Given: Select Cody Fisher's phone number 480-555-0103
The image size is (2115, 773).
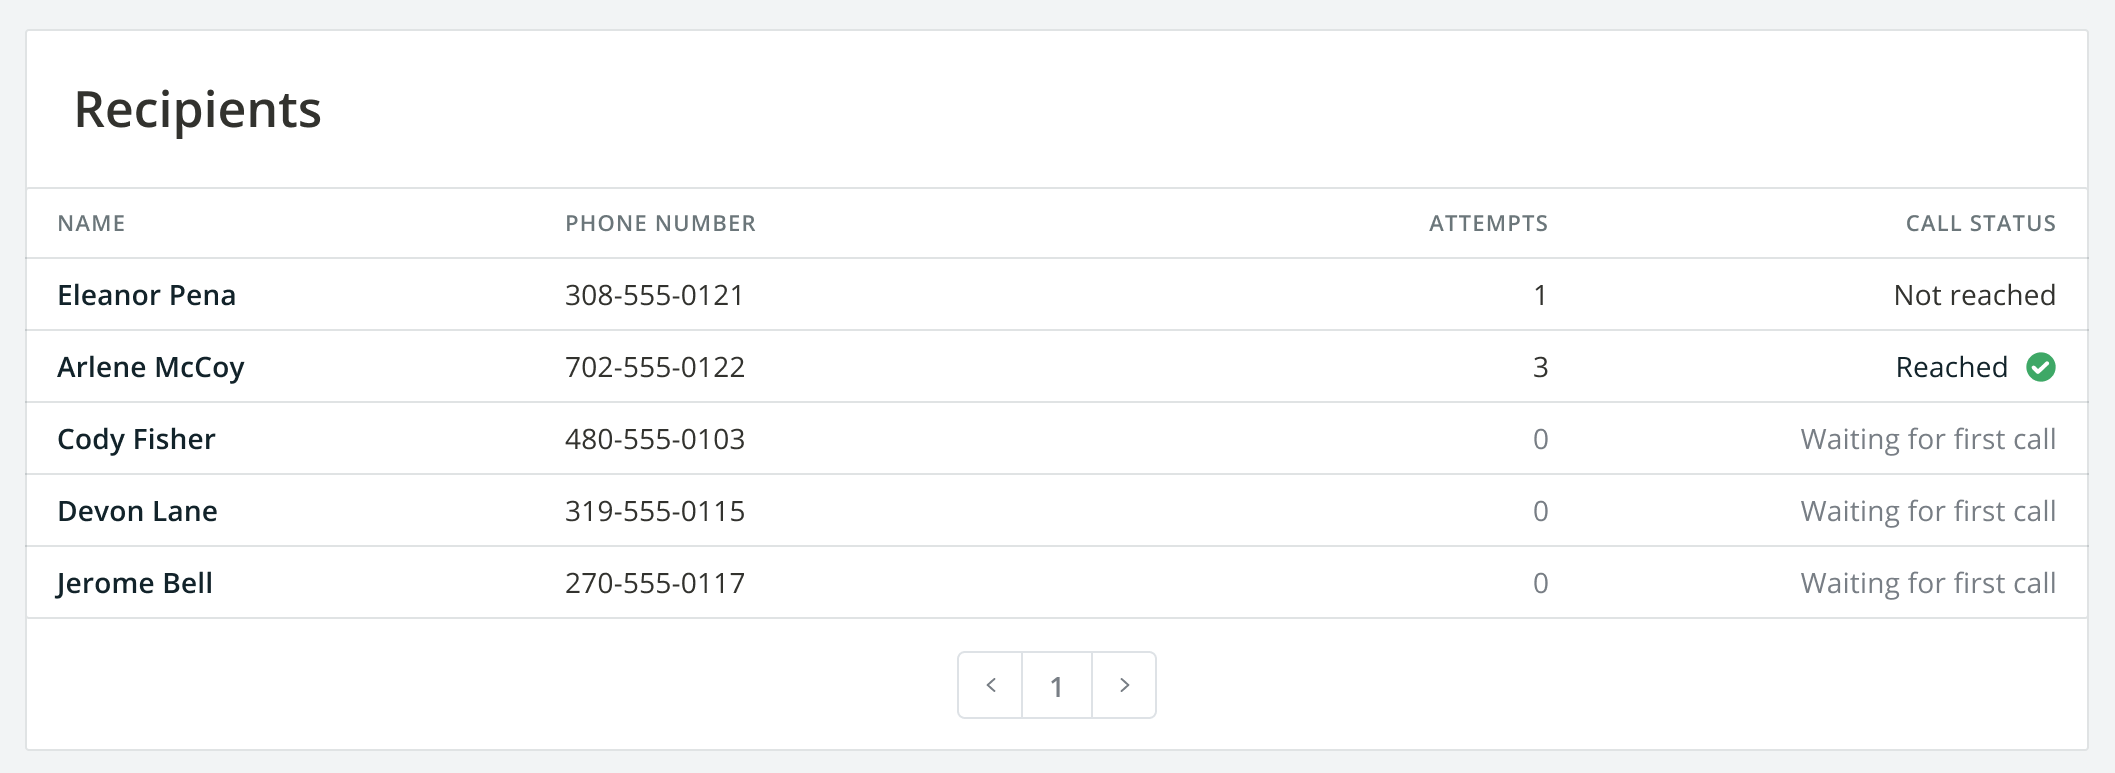Looking at the screenshot, I should click(x=654, y=439).
